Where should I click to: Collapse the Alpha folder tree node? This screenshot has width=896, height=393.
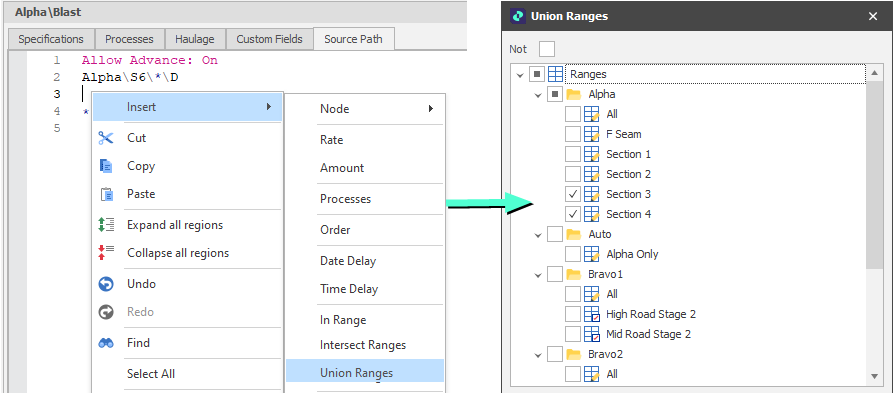coord(538,95)
